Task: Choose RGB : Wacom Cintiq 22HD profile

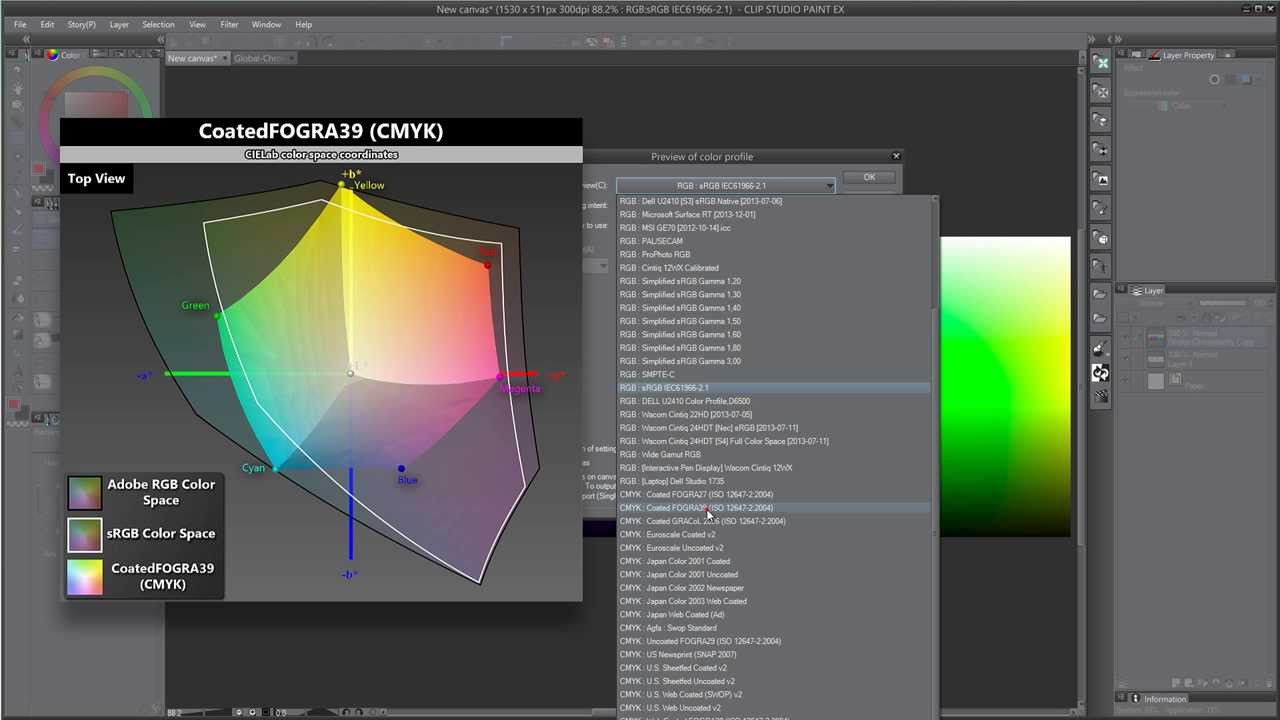Action: pos(774,414)
